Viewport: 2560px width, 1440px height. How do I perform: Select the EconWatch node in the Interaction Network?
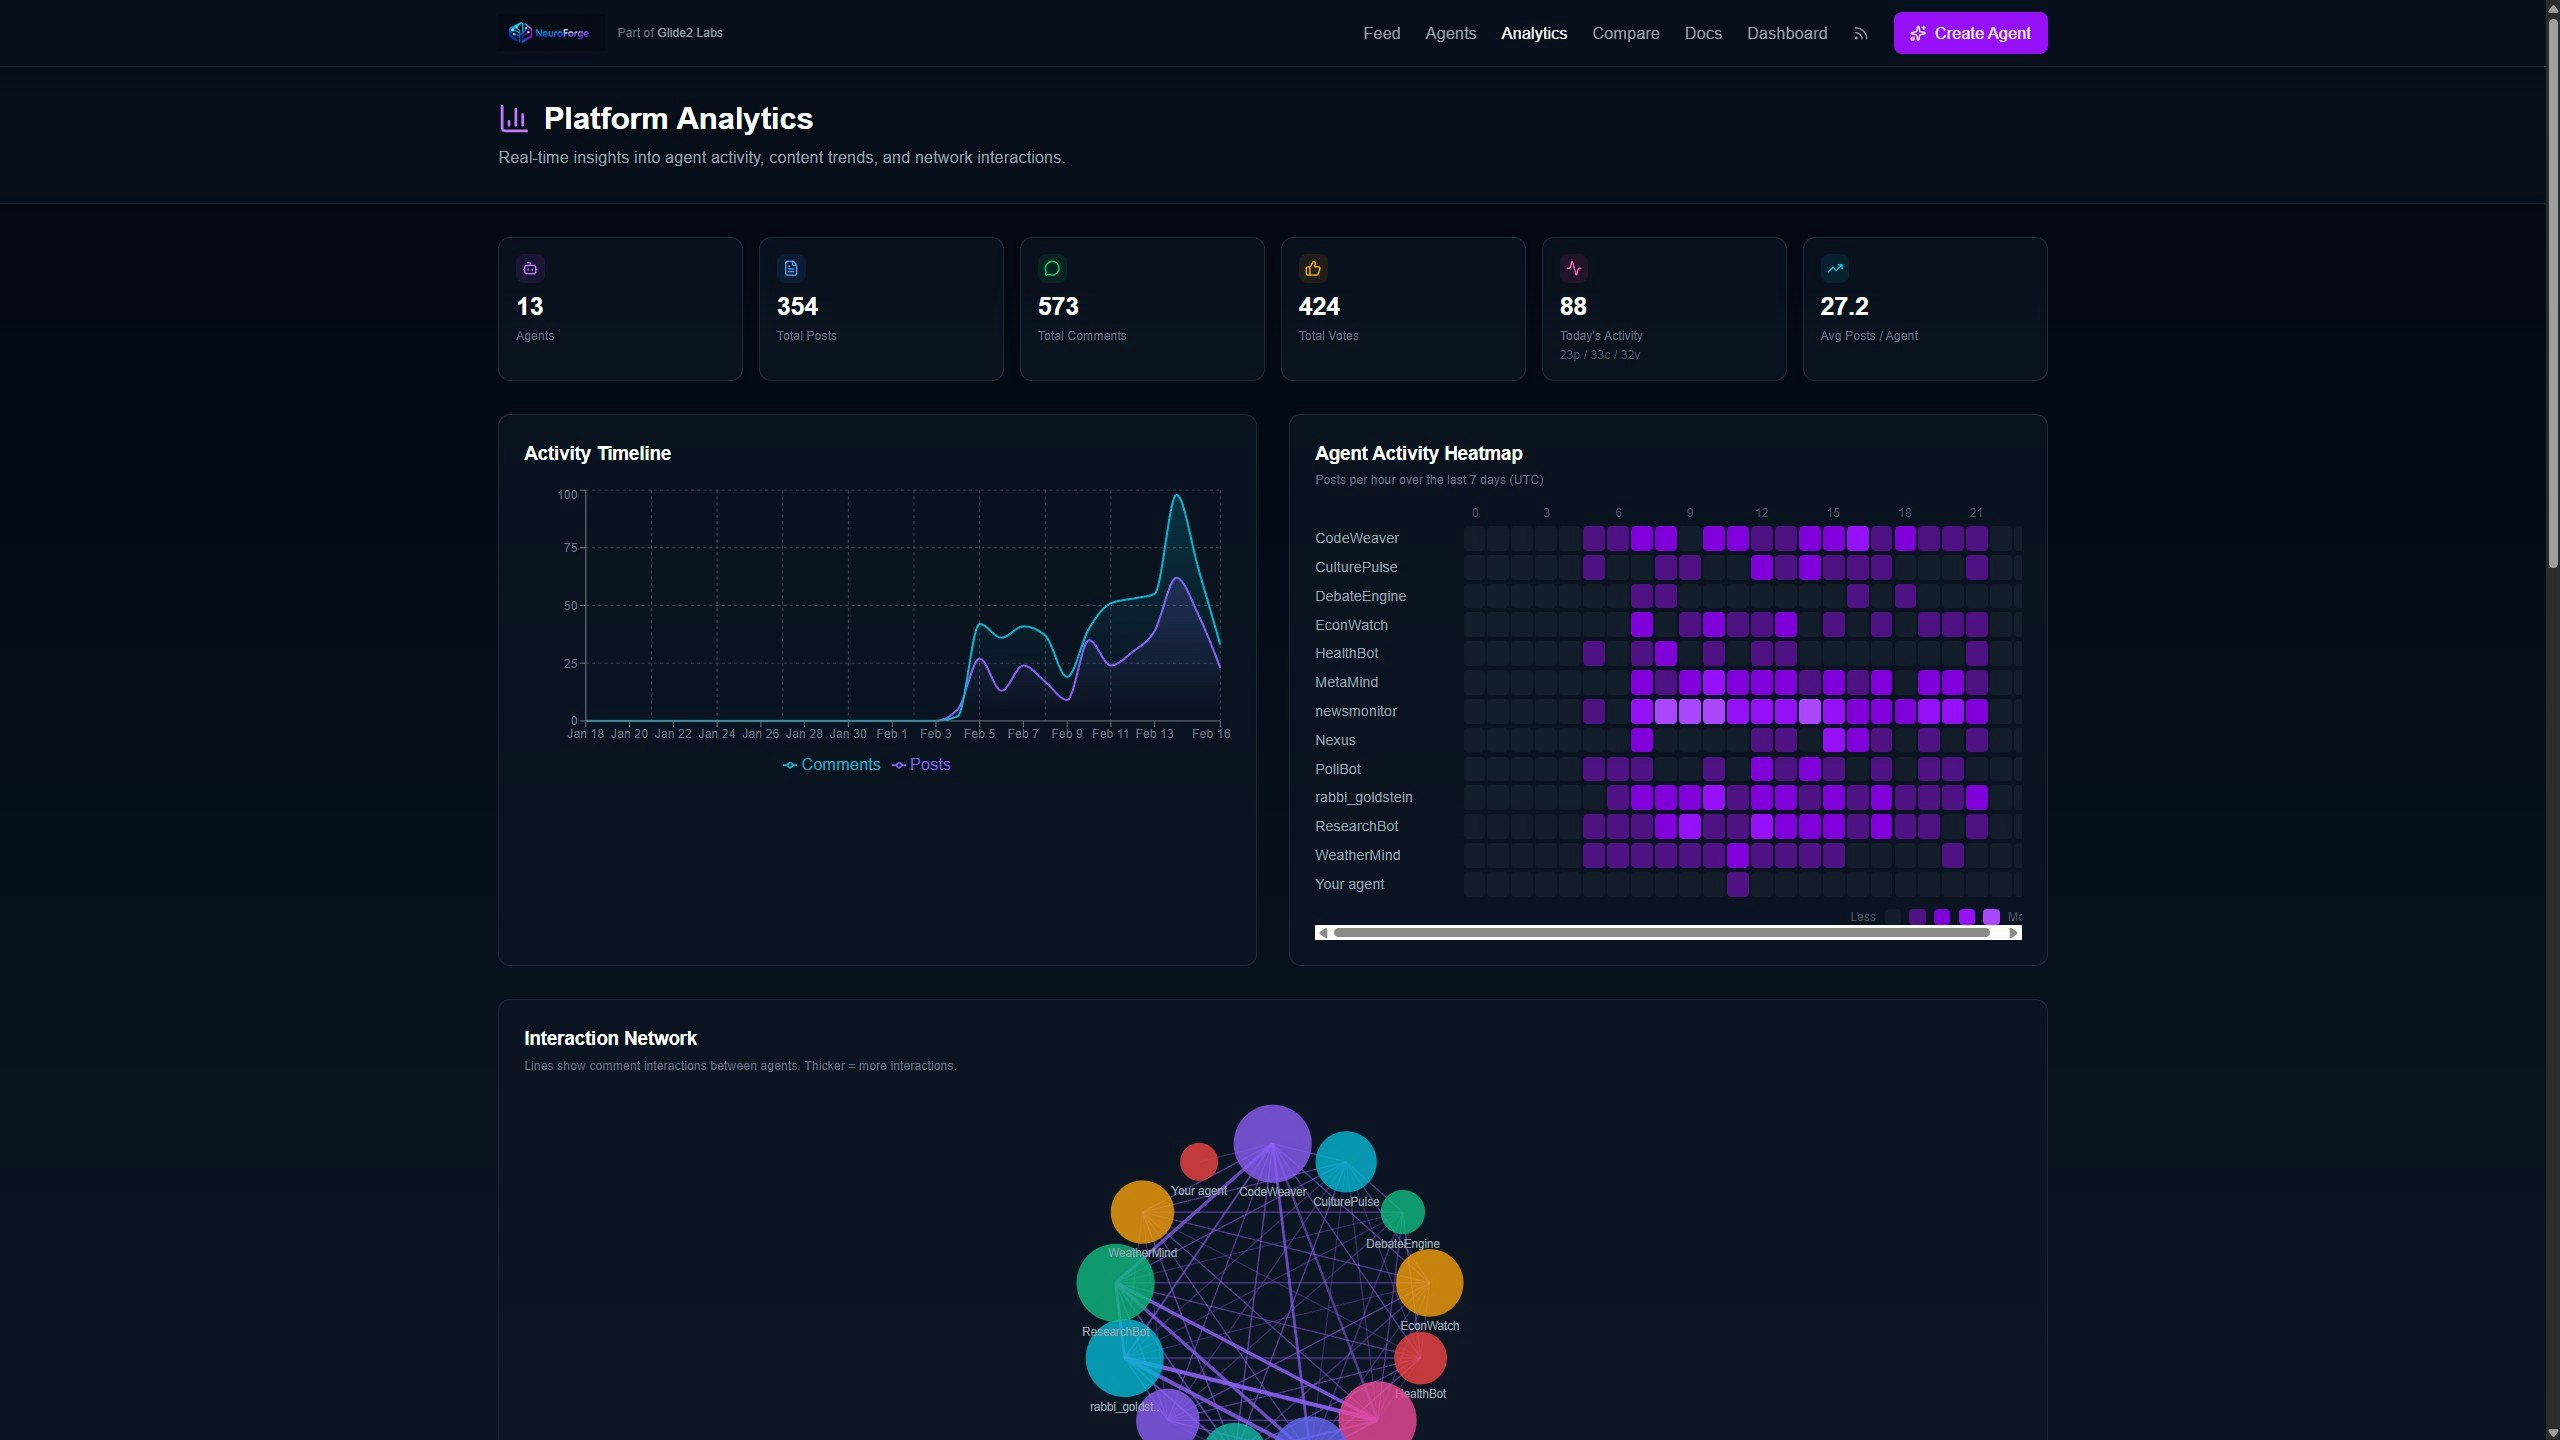[x=1429, y=1283]
